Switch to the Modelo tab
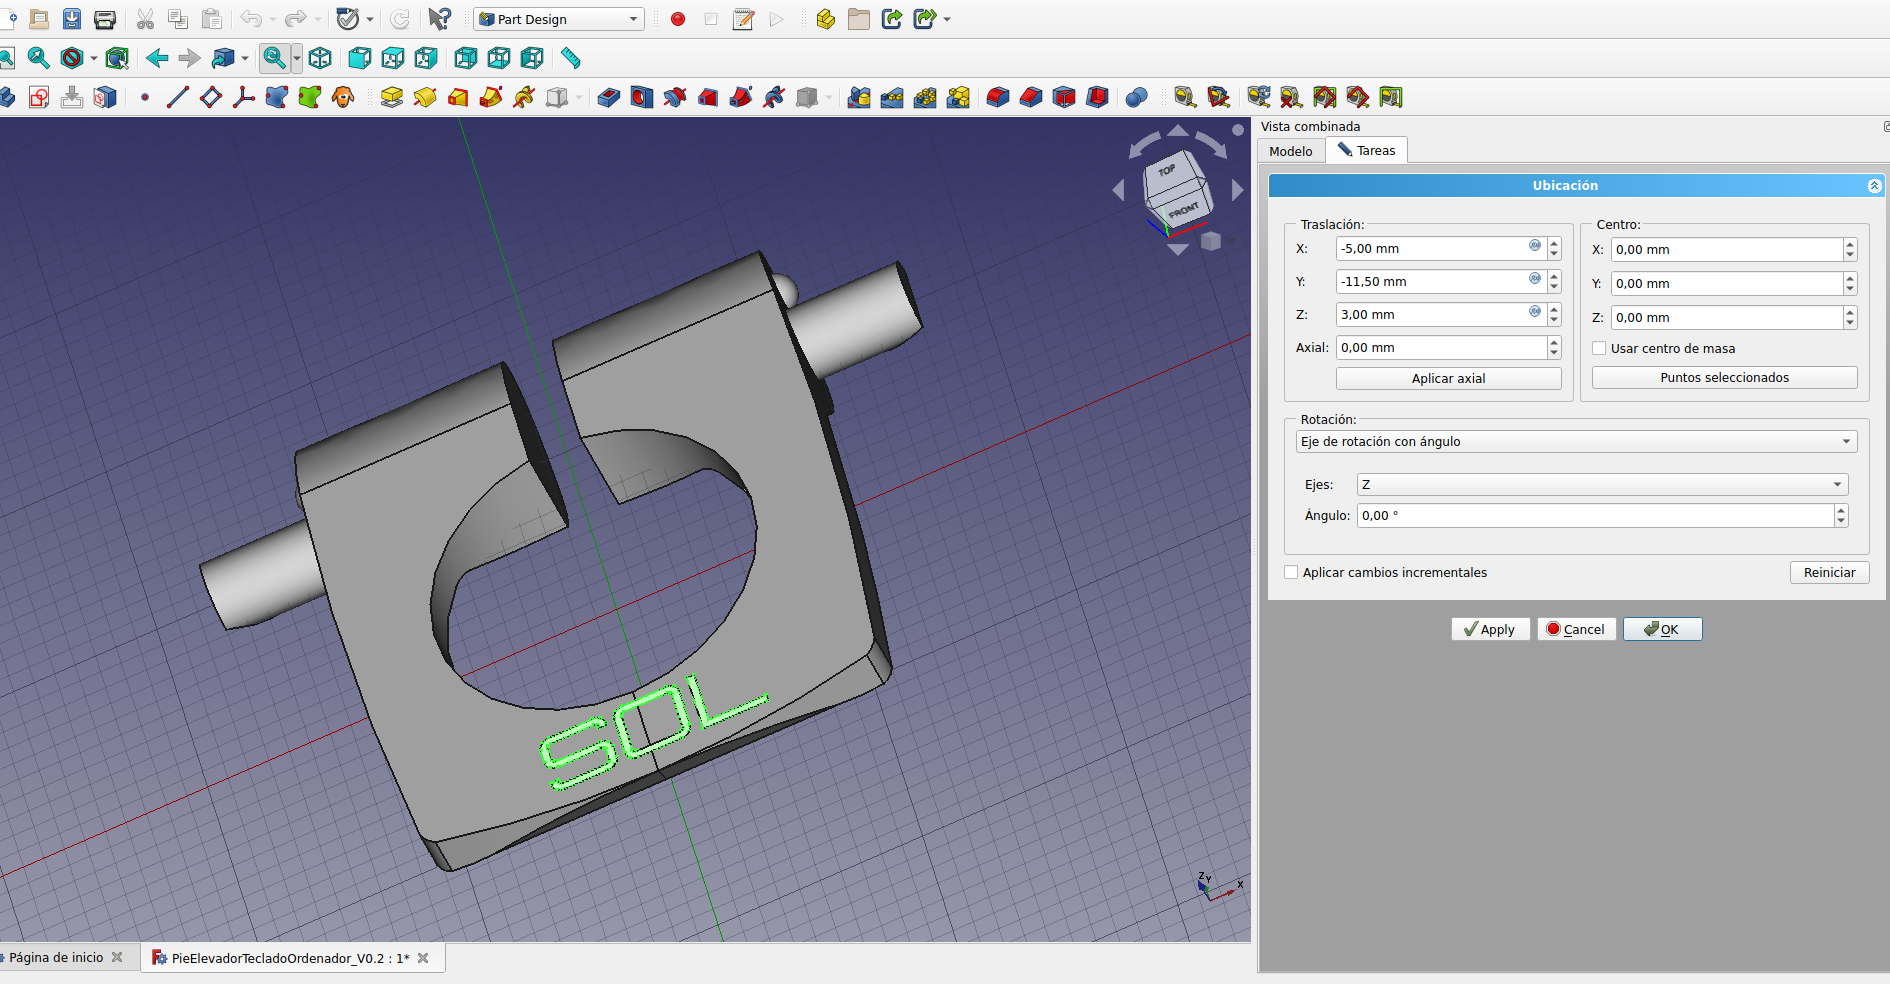 click(1290, 151)
